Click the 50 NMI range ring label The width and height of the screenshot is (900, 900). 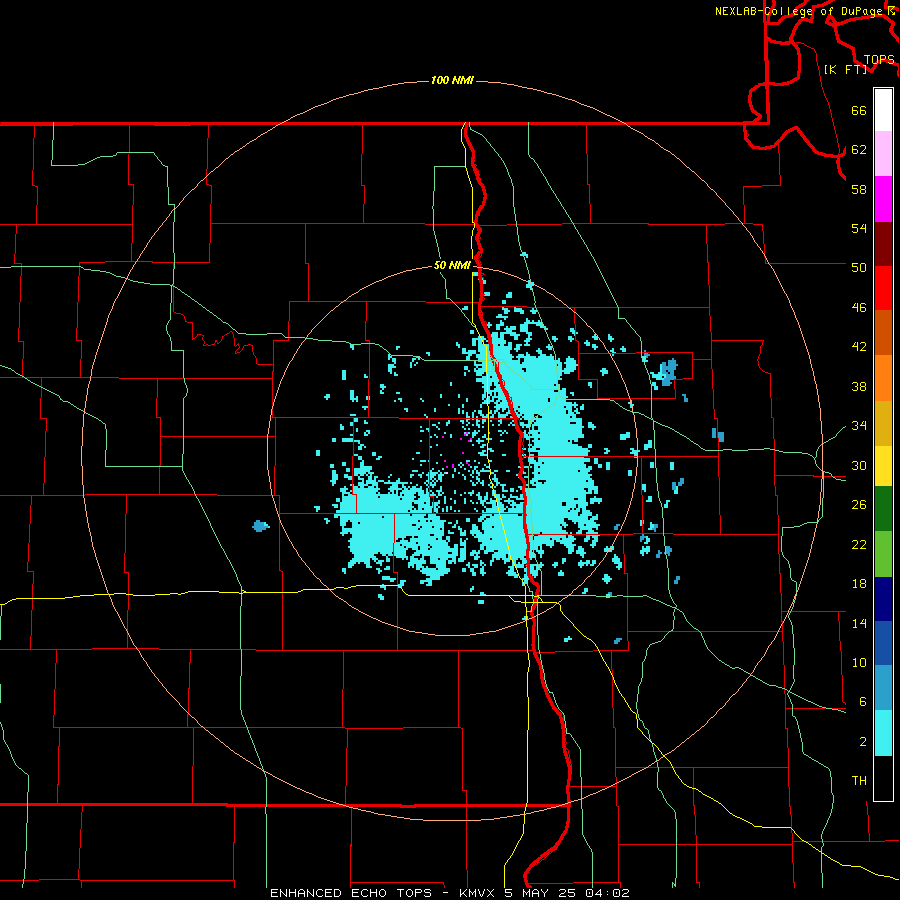coord(452,265)
